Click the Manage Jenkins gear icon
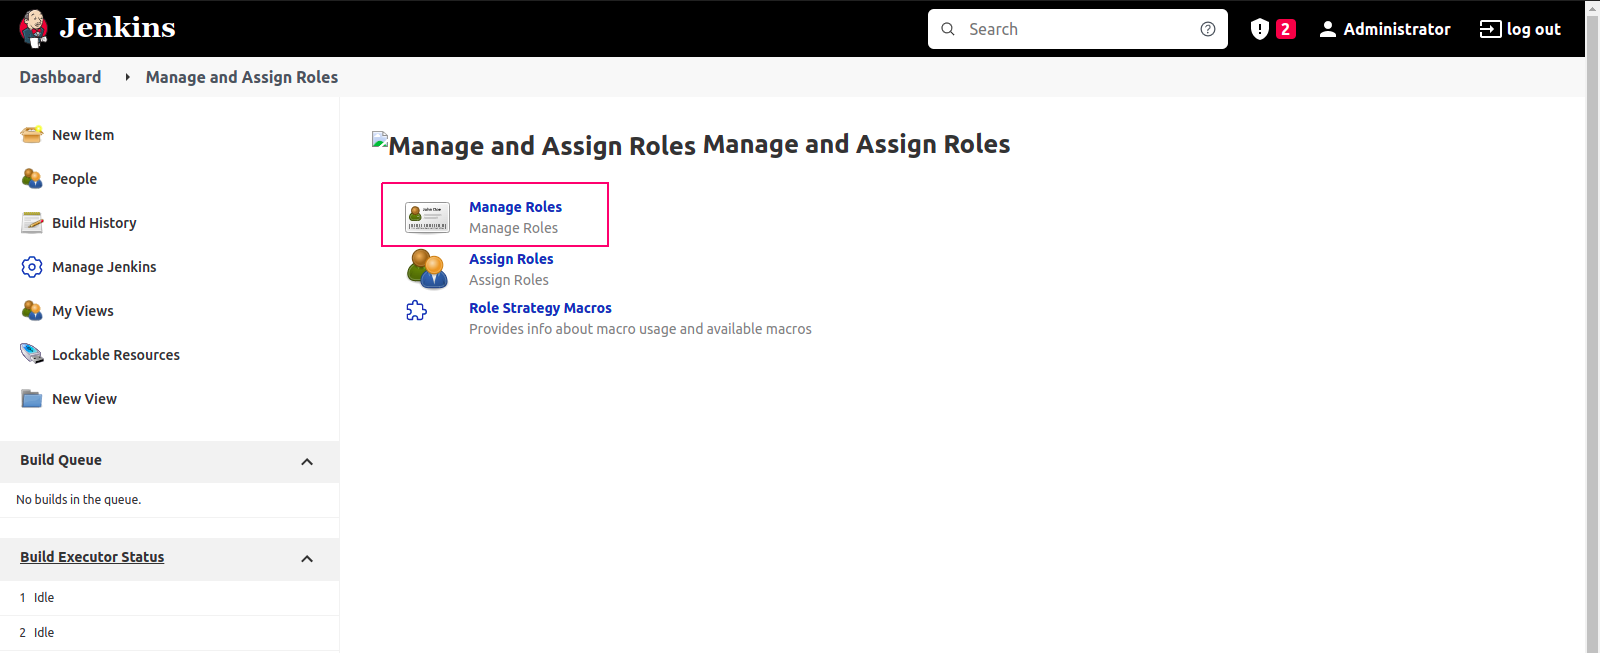The image size is (1600, 653). click(32, 267)
